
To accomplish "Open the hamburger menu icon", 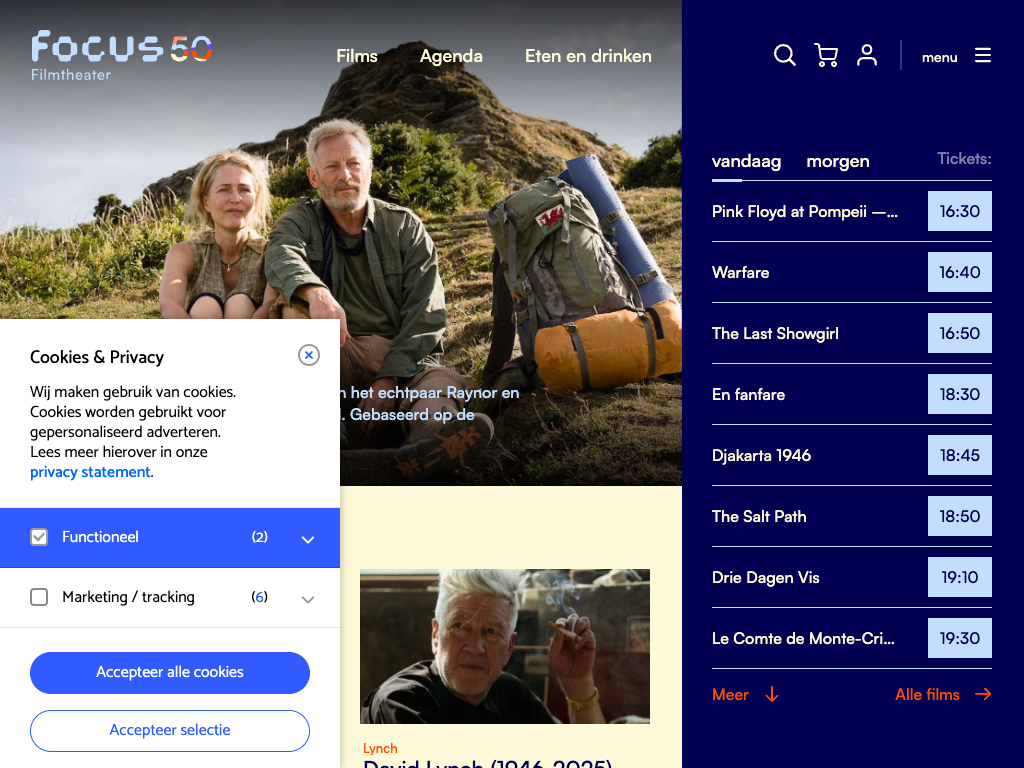I will coord(983,56).
